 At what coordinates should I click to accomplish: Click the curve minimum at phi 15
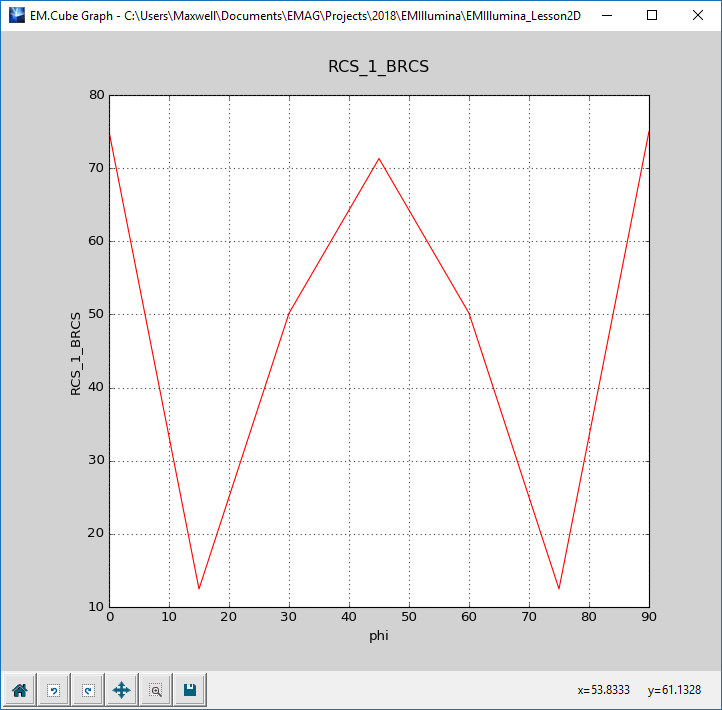[199, 588]
